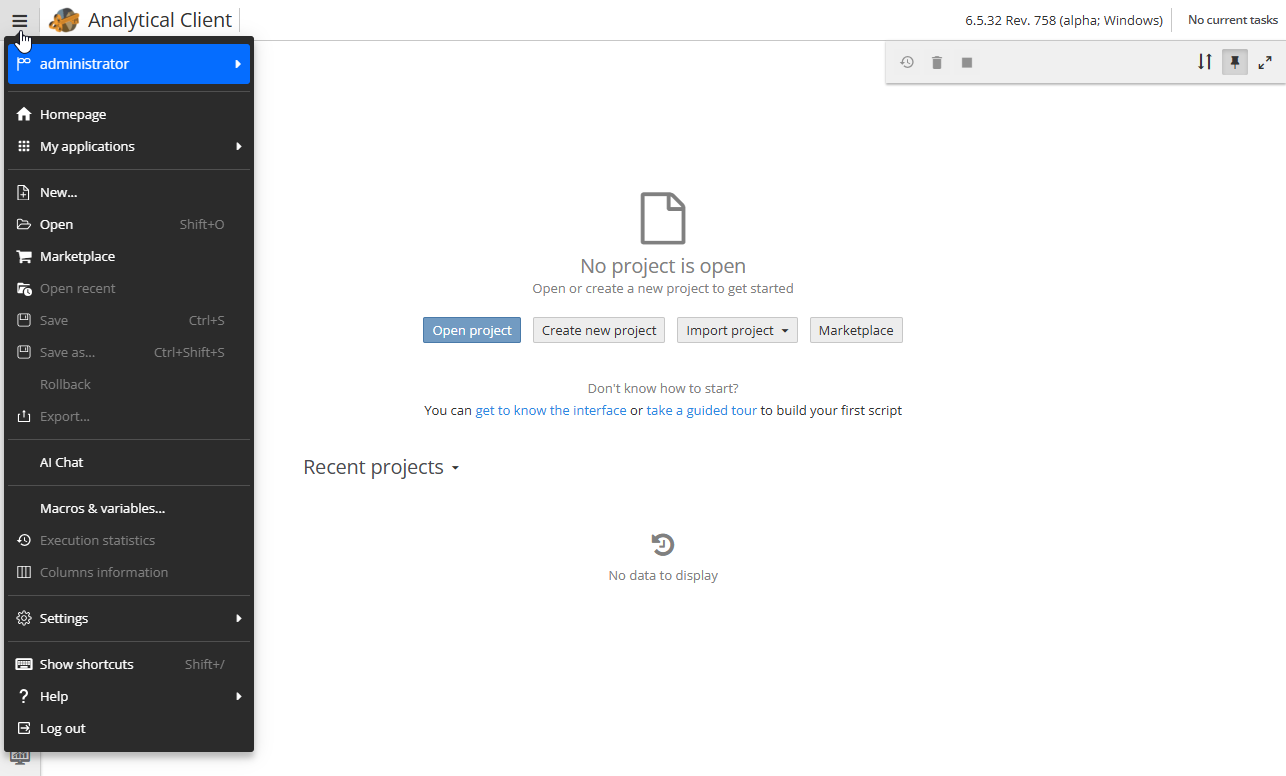
Task: Click the history icon in tasks panel
Action: pyautogui.click(x=907, y=62)
